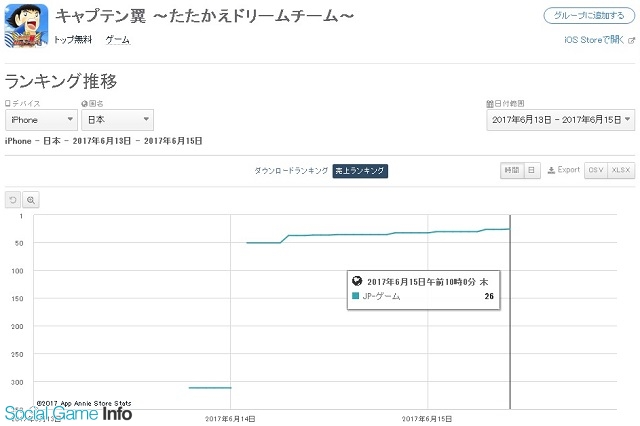Click the Export download icon
This screenshot has height=426, width=640.
pos(551,170)
